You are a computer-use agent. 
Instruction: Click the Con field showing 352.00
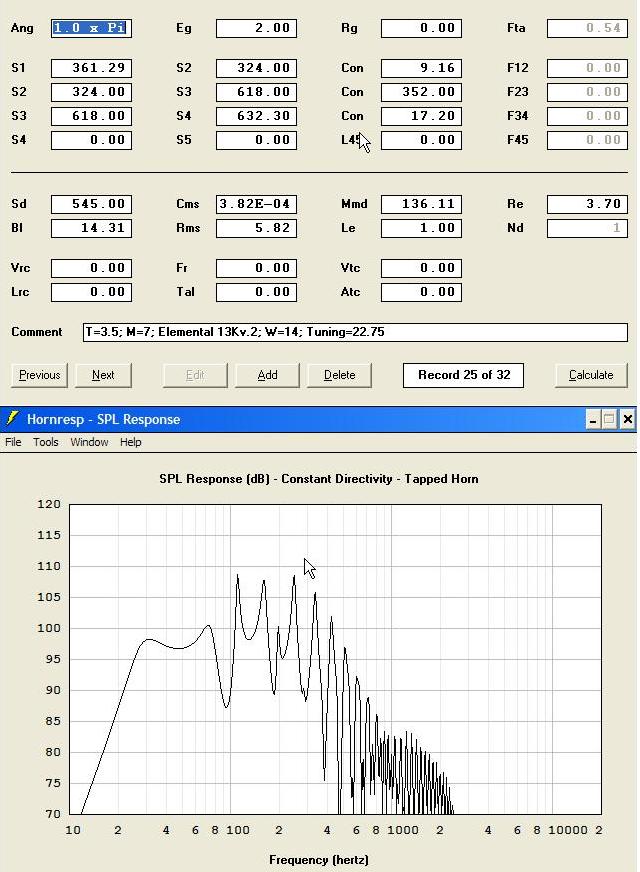(x=421, y=92)
